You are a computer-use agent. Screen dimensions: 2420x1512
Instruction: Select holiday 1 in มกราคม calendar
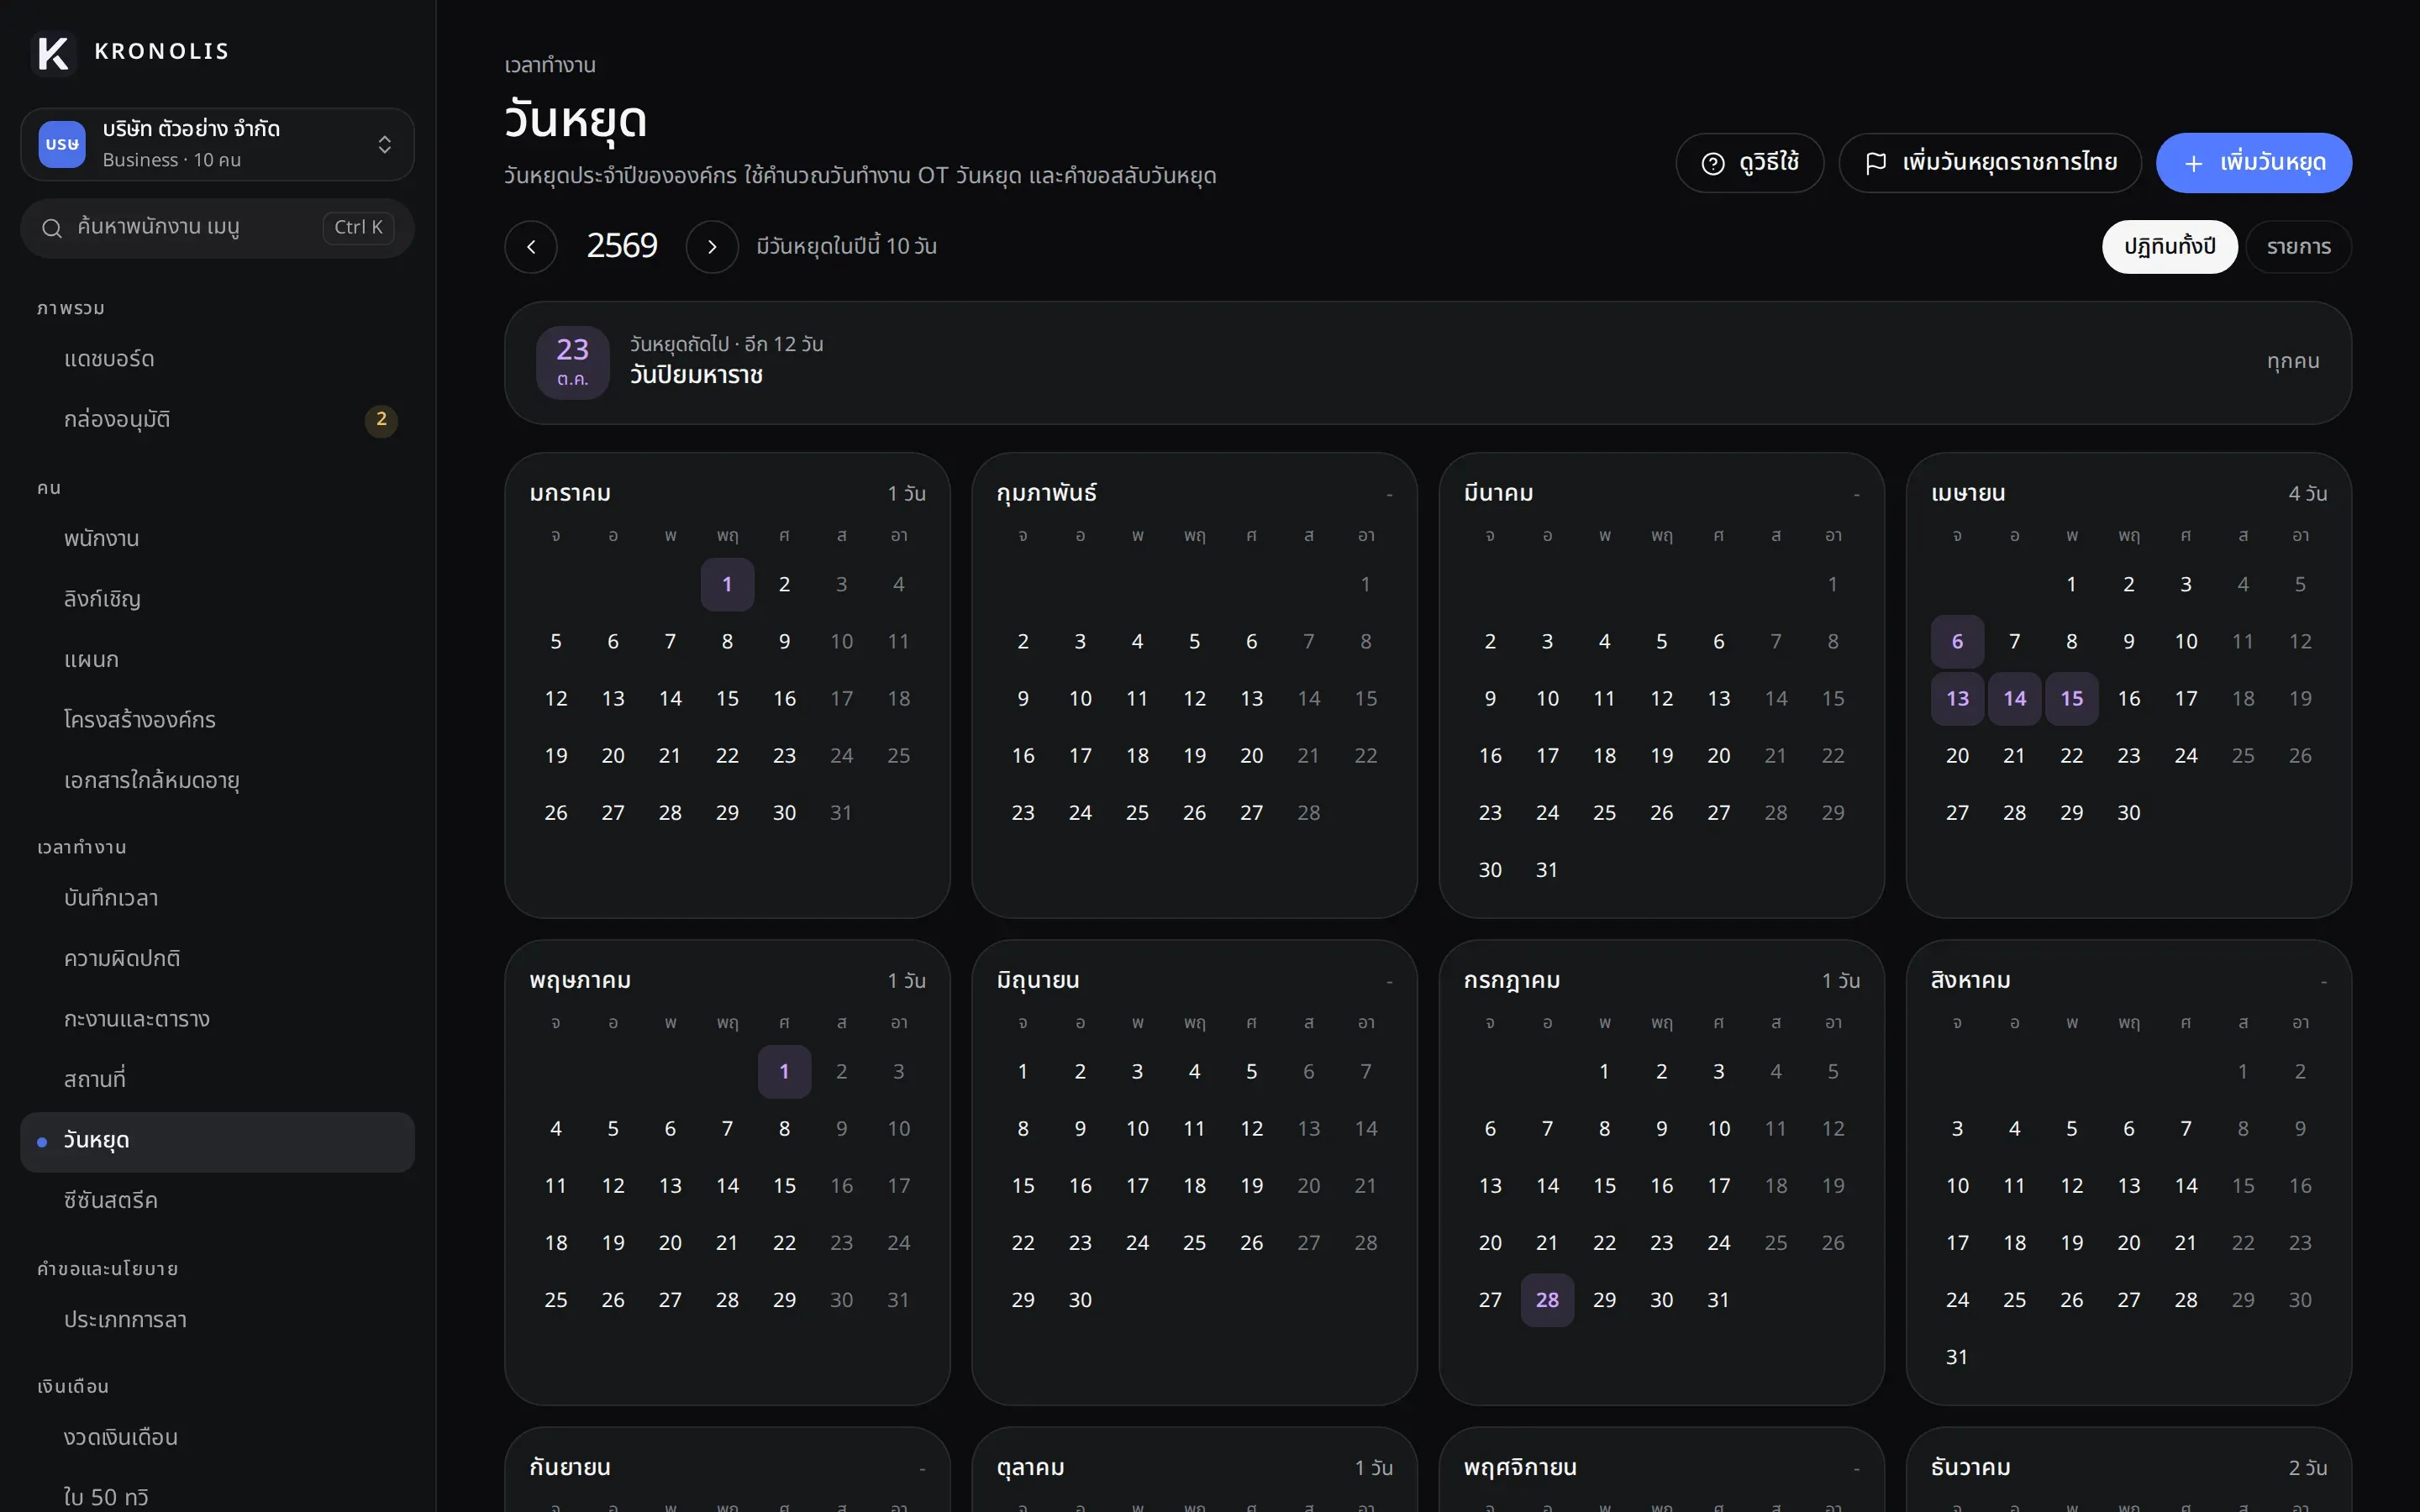pyautogui.click(x=727, y=584)
